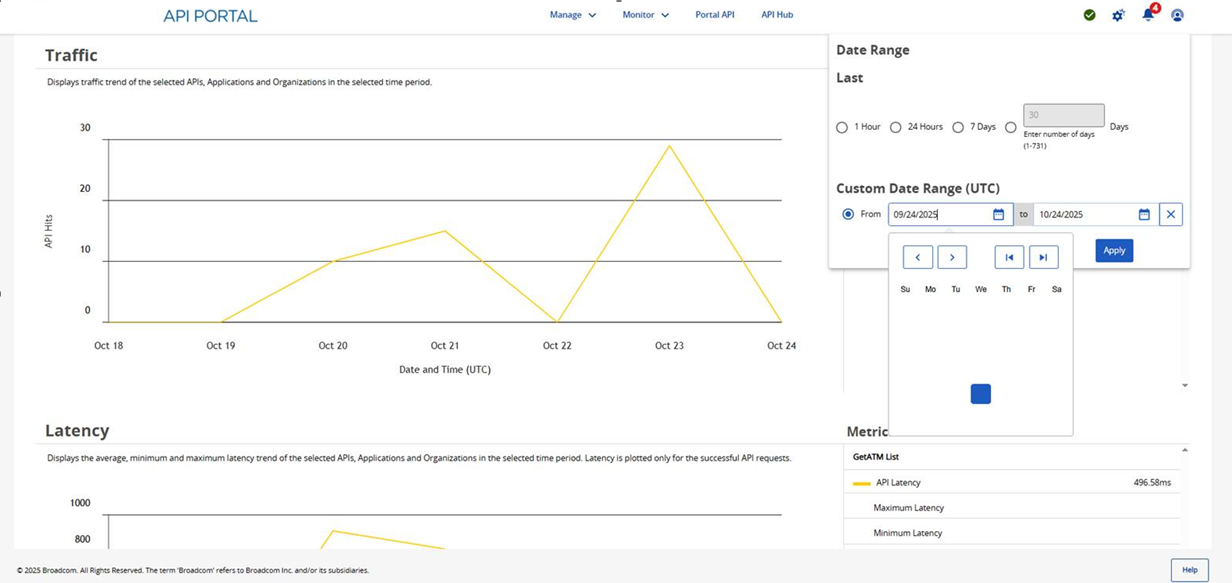Clear the custom date range with X
Image resolution: width=1232 pixels, height=583 pixels.
[1171, 214]
